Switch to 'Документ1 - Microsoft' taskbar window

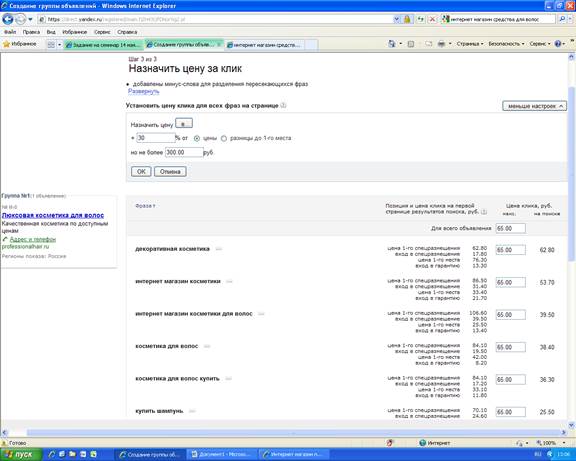tap(222, 455)
